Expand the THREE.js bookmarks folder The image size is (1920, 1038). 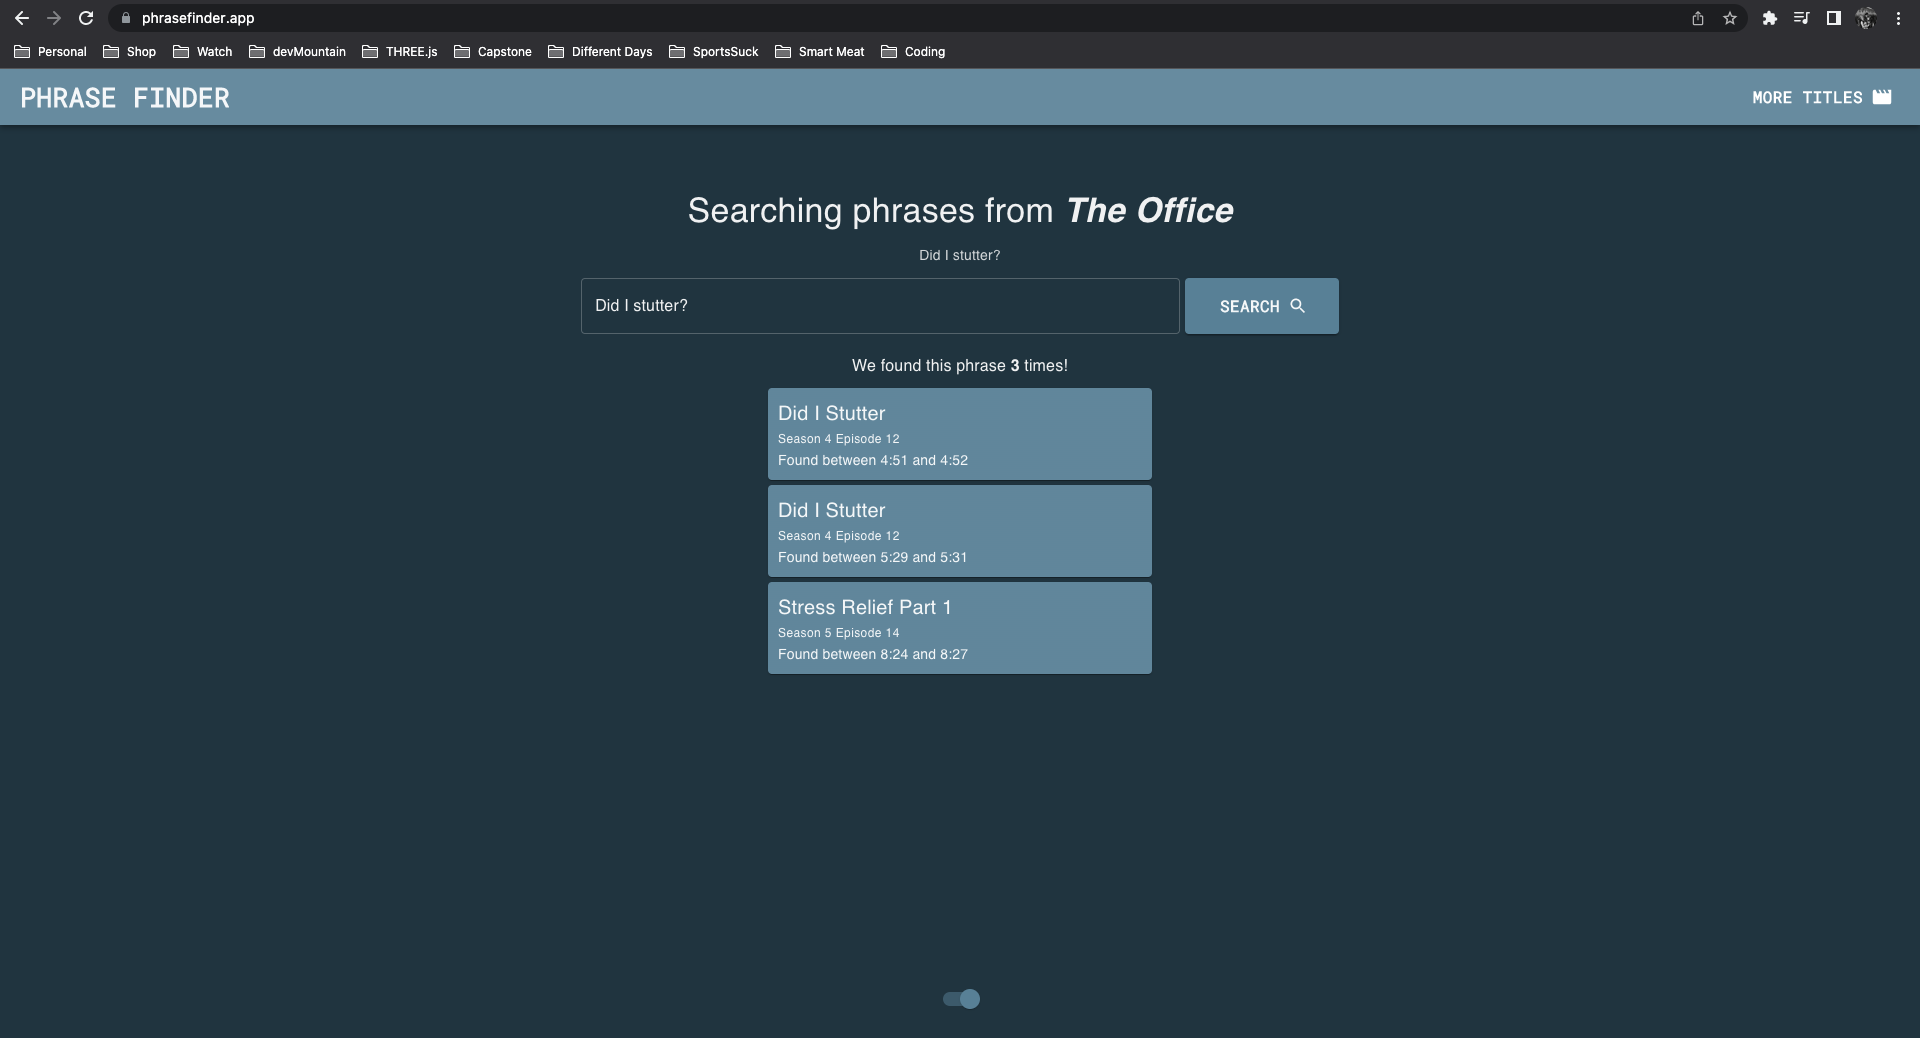tap(400, 52)
